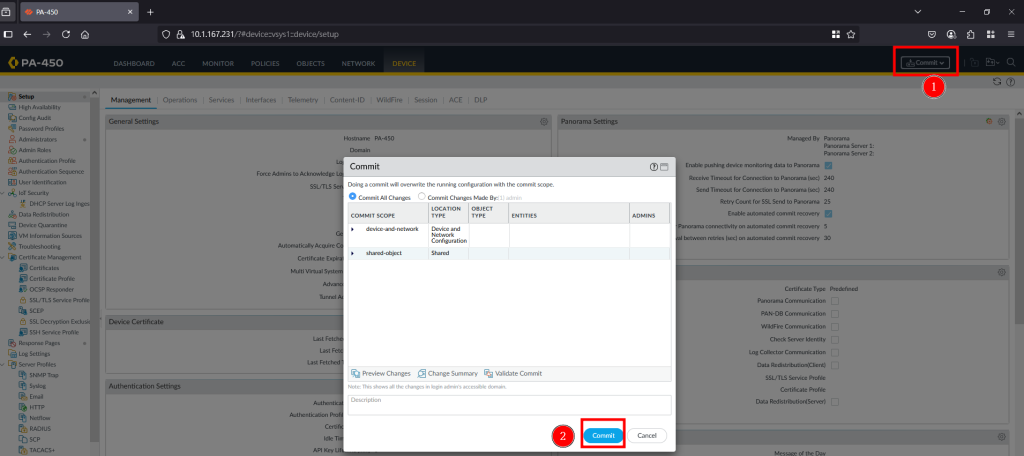Click the Preview Changes icon link
1024x456 pixels.
pos(381,374)
